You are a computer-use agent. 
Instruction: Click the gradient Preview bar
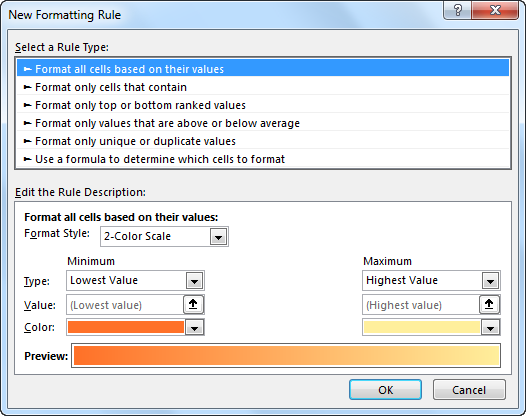point(286,356)
